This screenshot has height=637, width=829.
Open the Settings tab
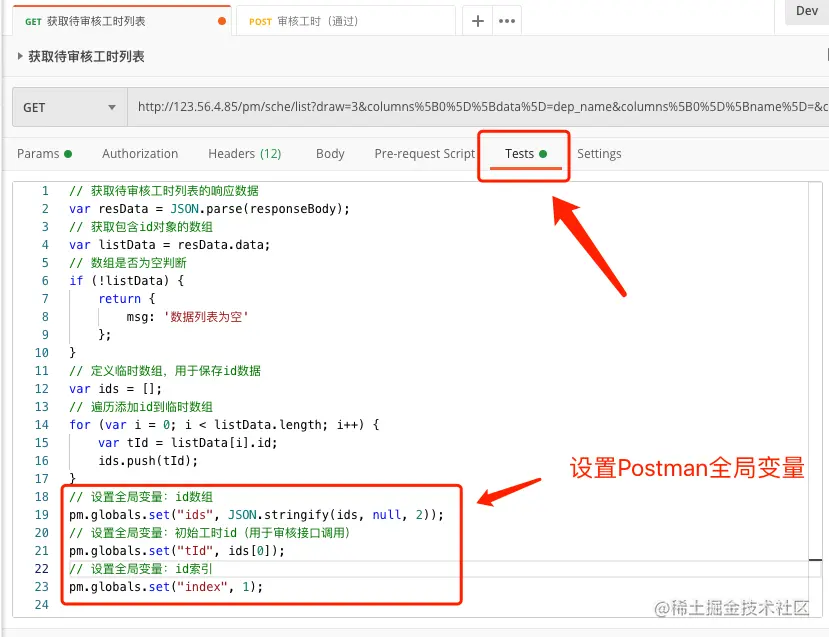[599, 154]
